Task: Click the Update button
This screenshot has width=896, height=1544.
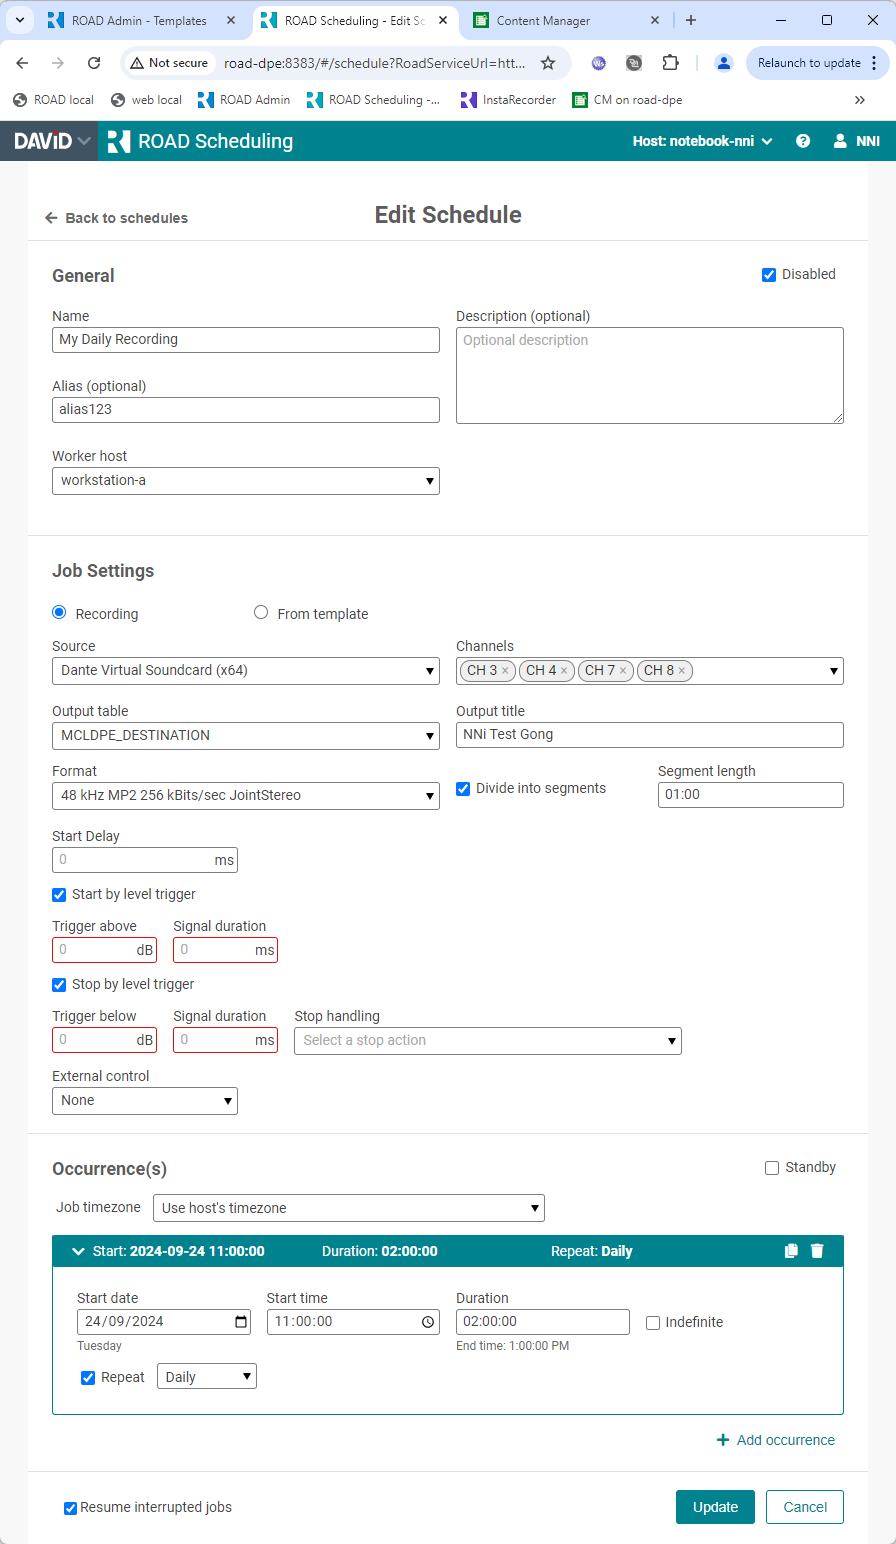Action: tap(715, 1507)
